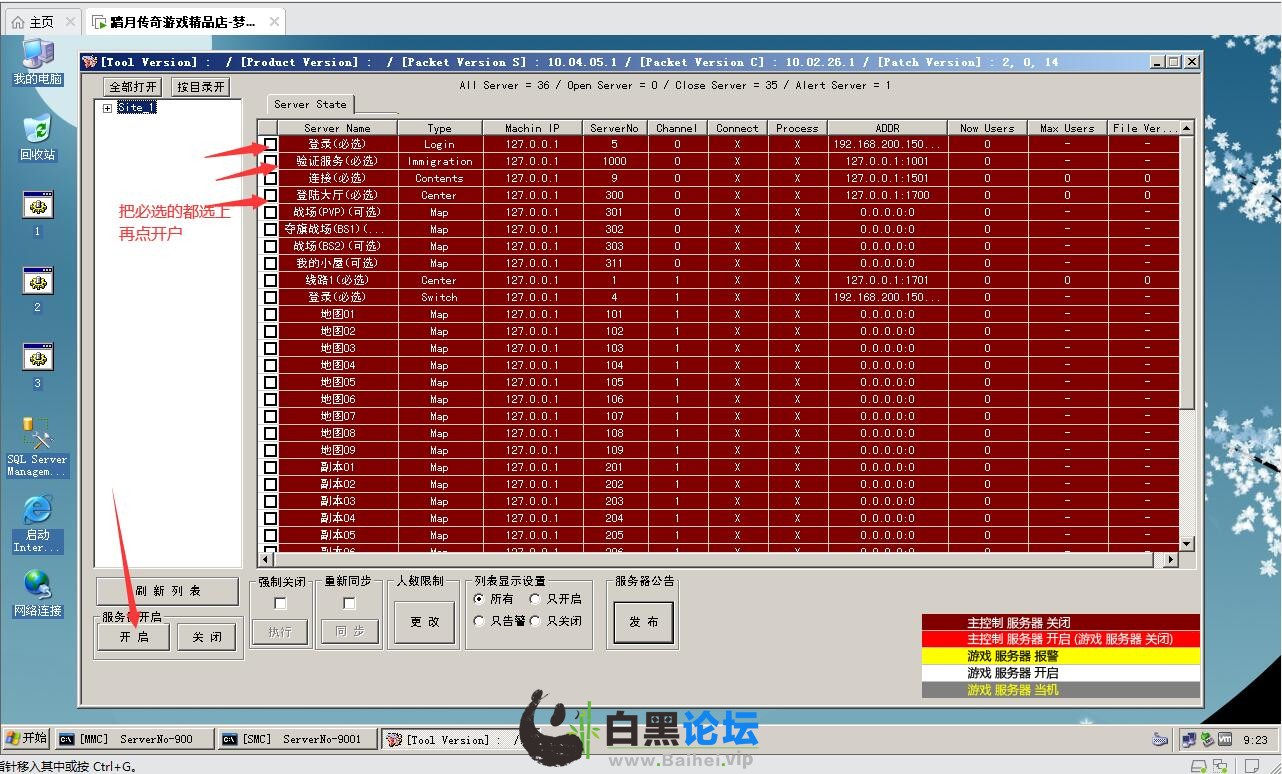Select the desktop shortcut labeled 1
The image size is (1282, 774).
click(x=37, y=213)
